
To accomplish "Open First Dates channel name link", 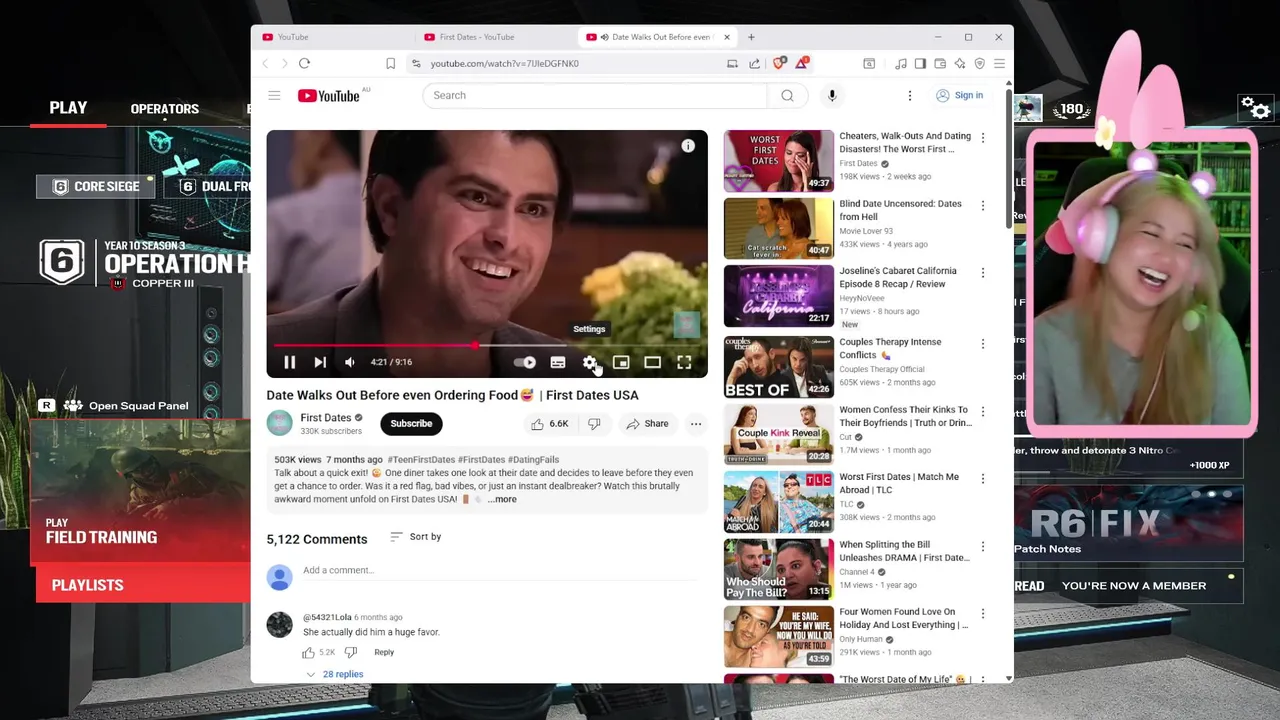I will [x=326, y=417].
